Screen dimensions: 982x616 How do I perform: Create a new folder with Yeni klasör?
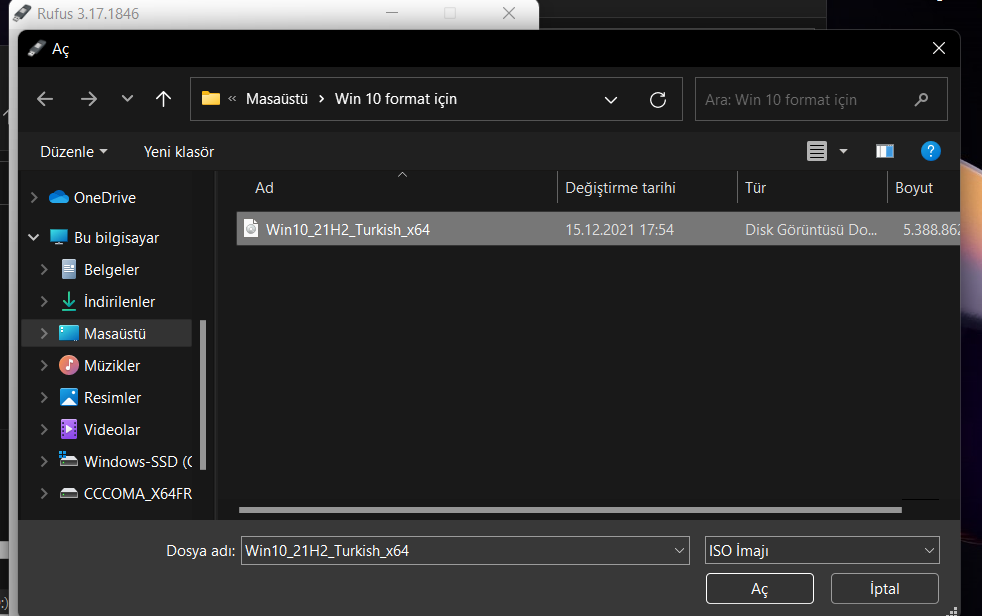tap(178, 151)
